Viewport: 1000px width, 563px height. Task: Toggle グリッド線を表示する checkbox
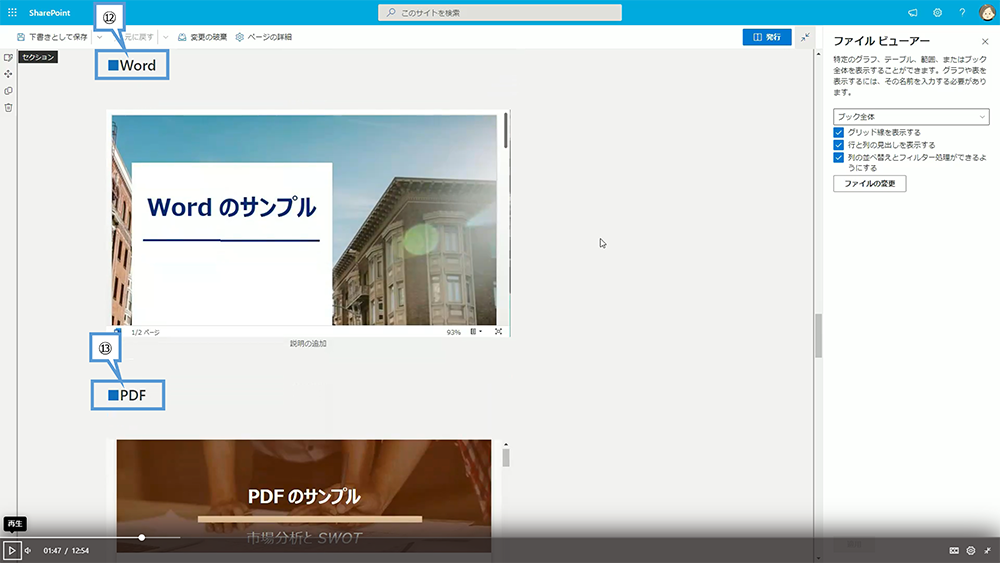[839, 133]
